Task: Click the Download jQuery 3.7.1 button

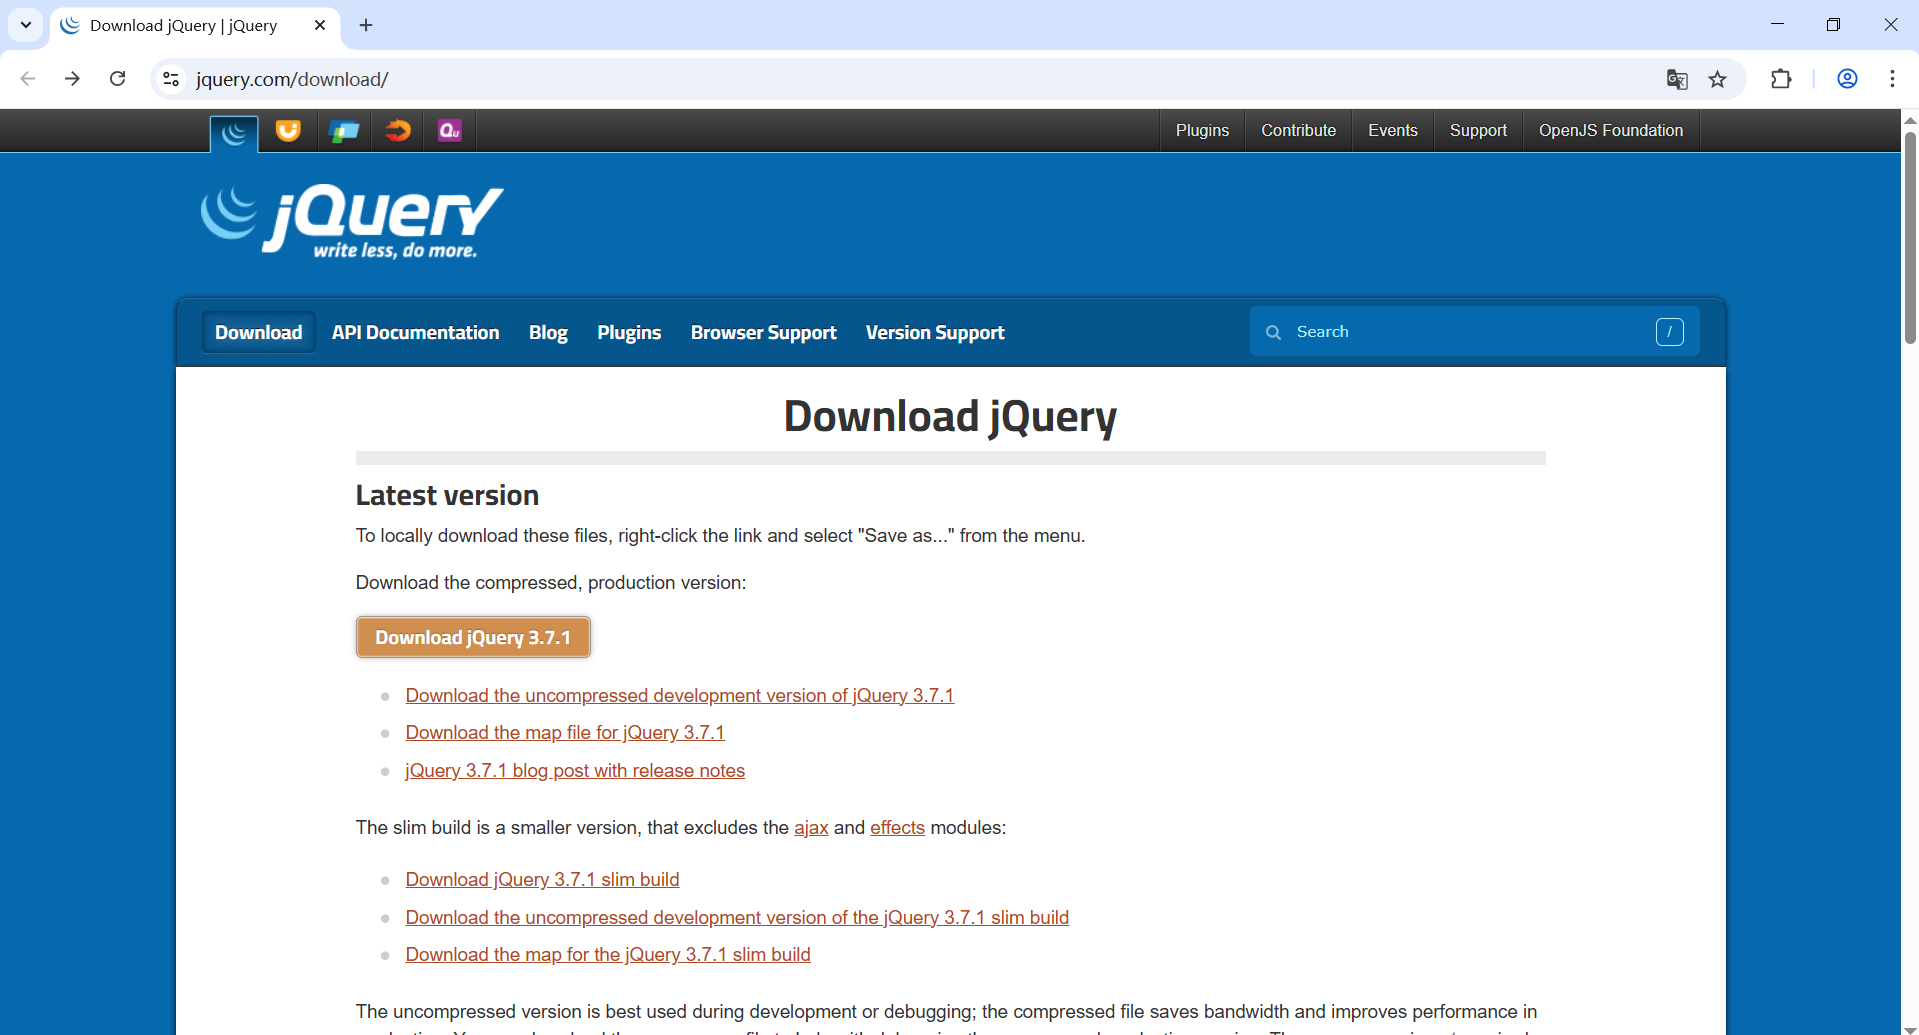Action: (x=473, y=637)
